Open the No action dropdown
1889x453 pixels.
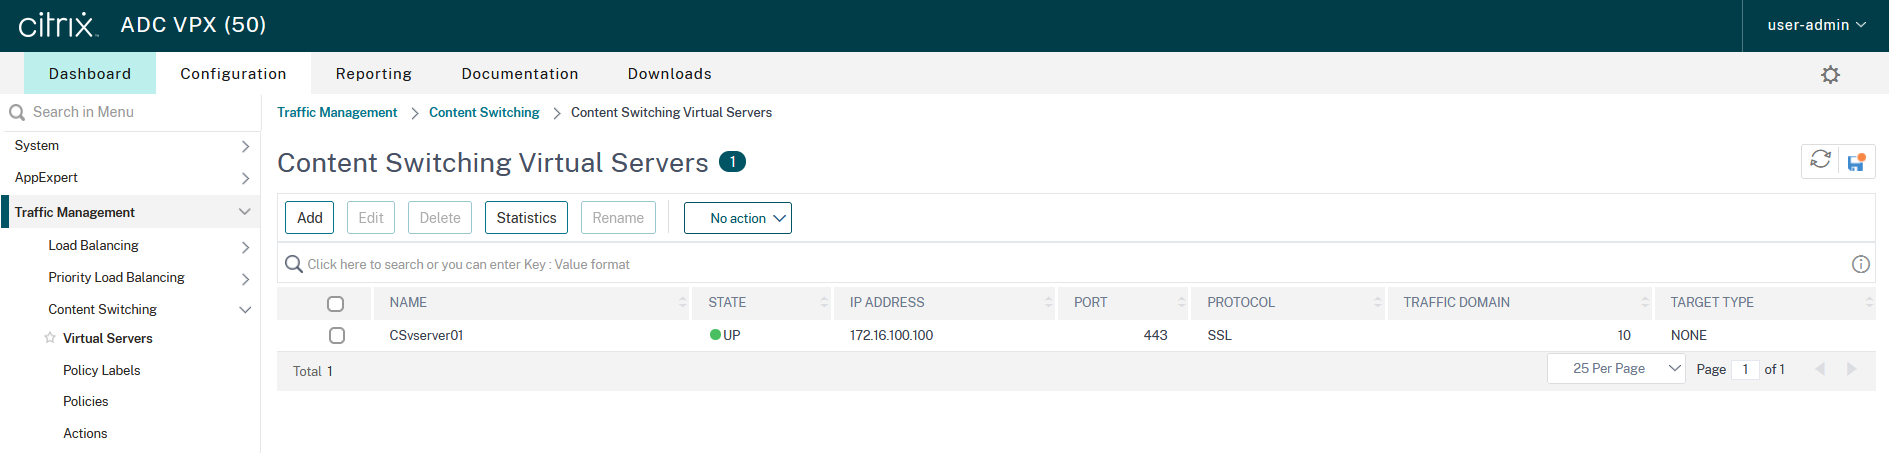pyautogui.click(x=737, y=218)
